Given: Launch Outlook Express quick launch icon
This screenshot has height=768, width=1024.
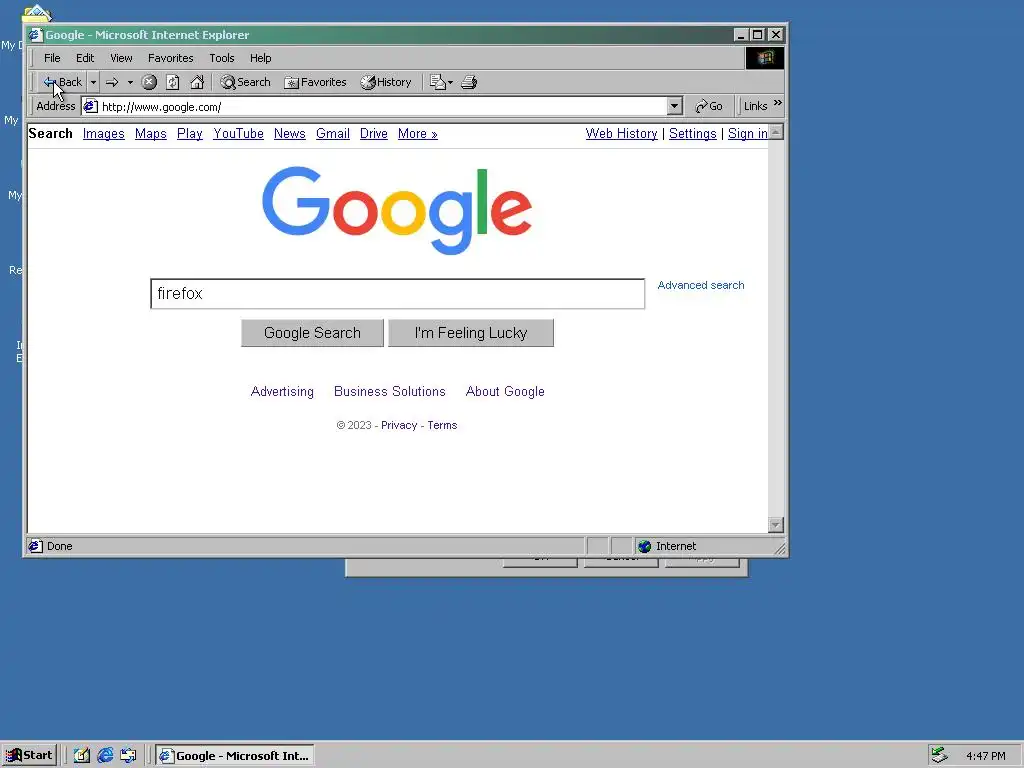Looking at the screenshot, I should (129, 756).
